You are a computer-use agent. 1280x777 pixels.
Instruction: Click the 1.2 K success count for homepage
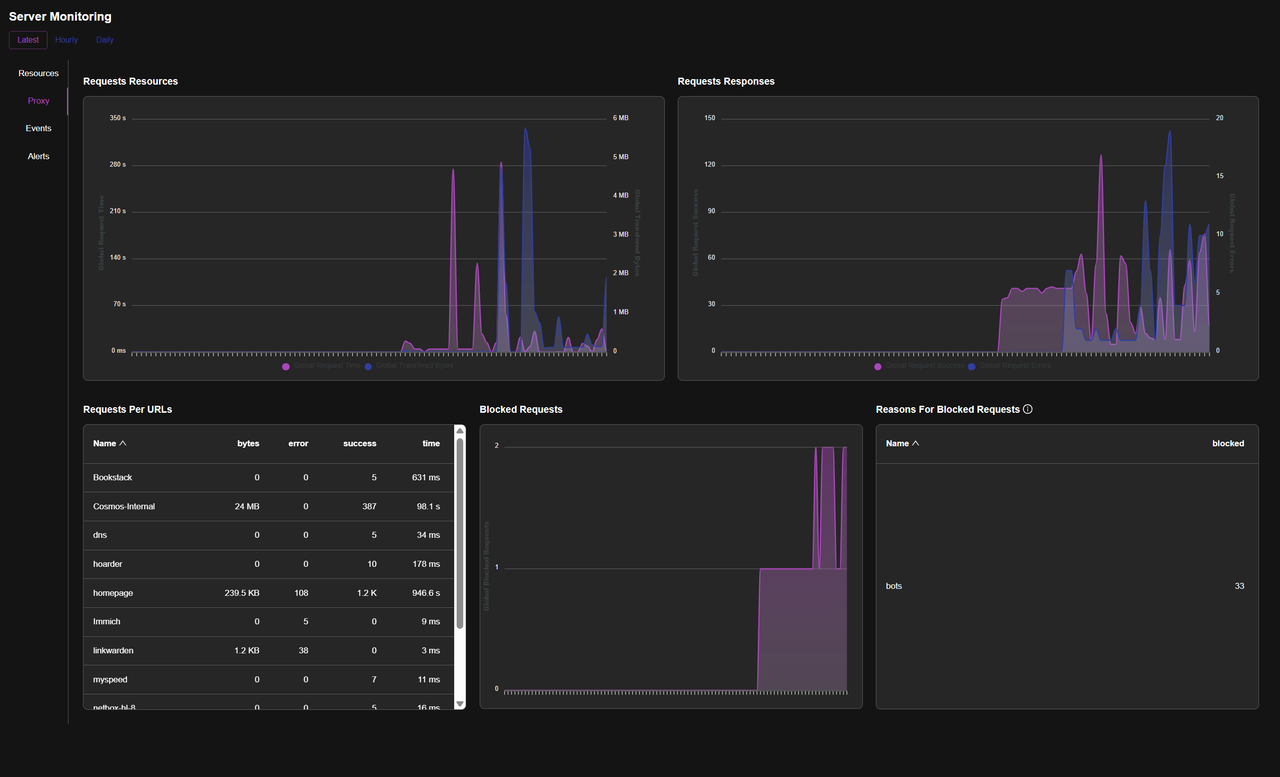[367, 593]
